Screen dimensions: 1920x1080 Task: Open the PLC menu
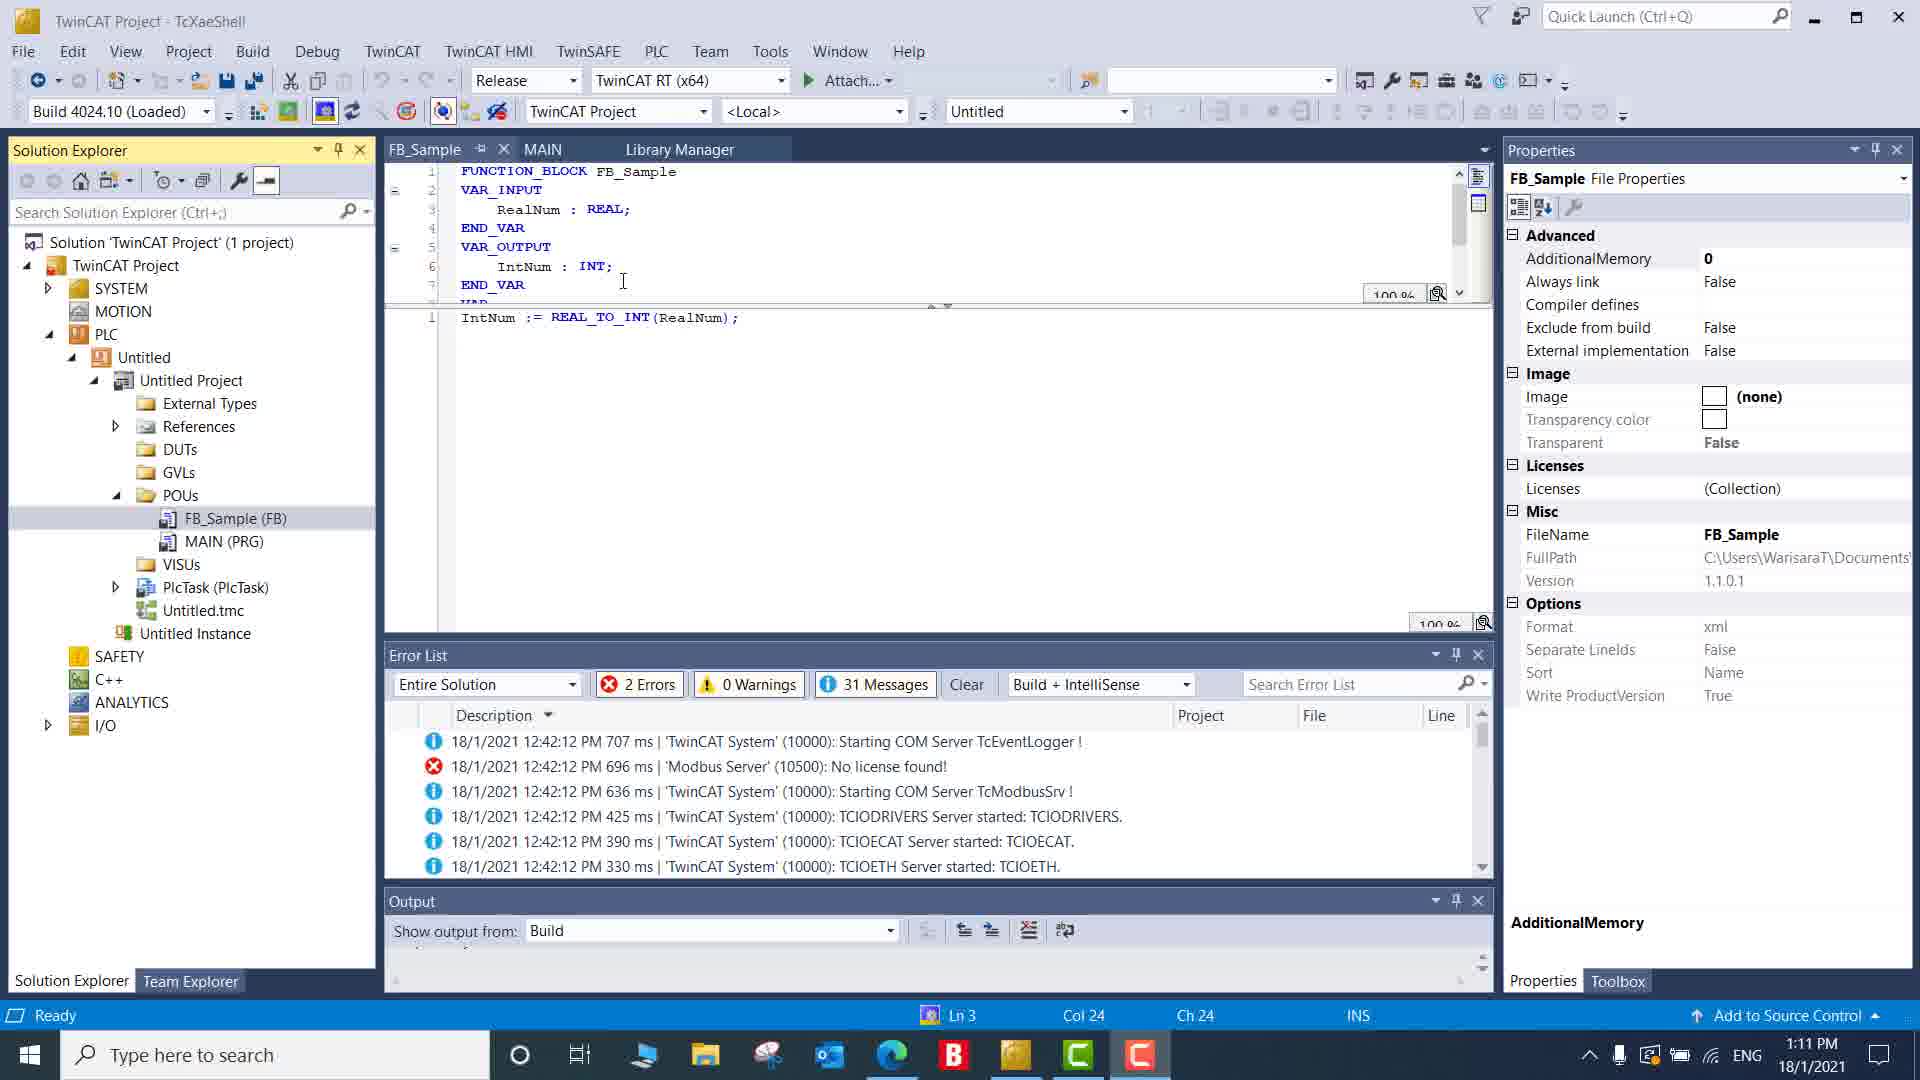pos(656,52)
